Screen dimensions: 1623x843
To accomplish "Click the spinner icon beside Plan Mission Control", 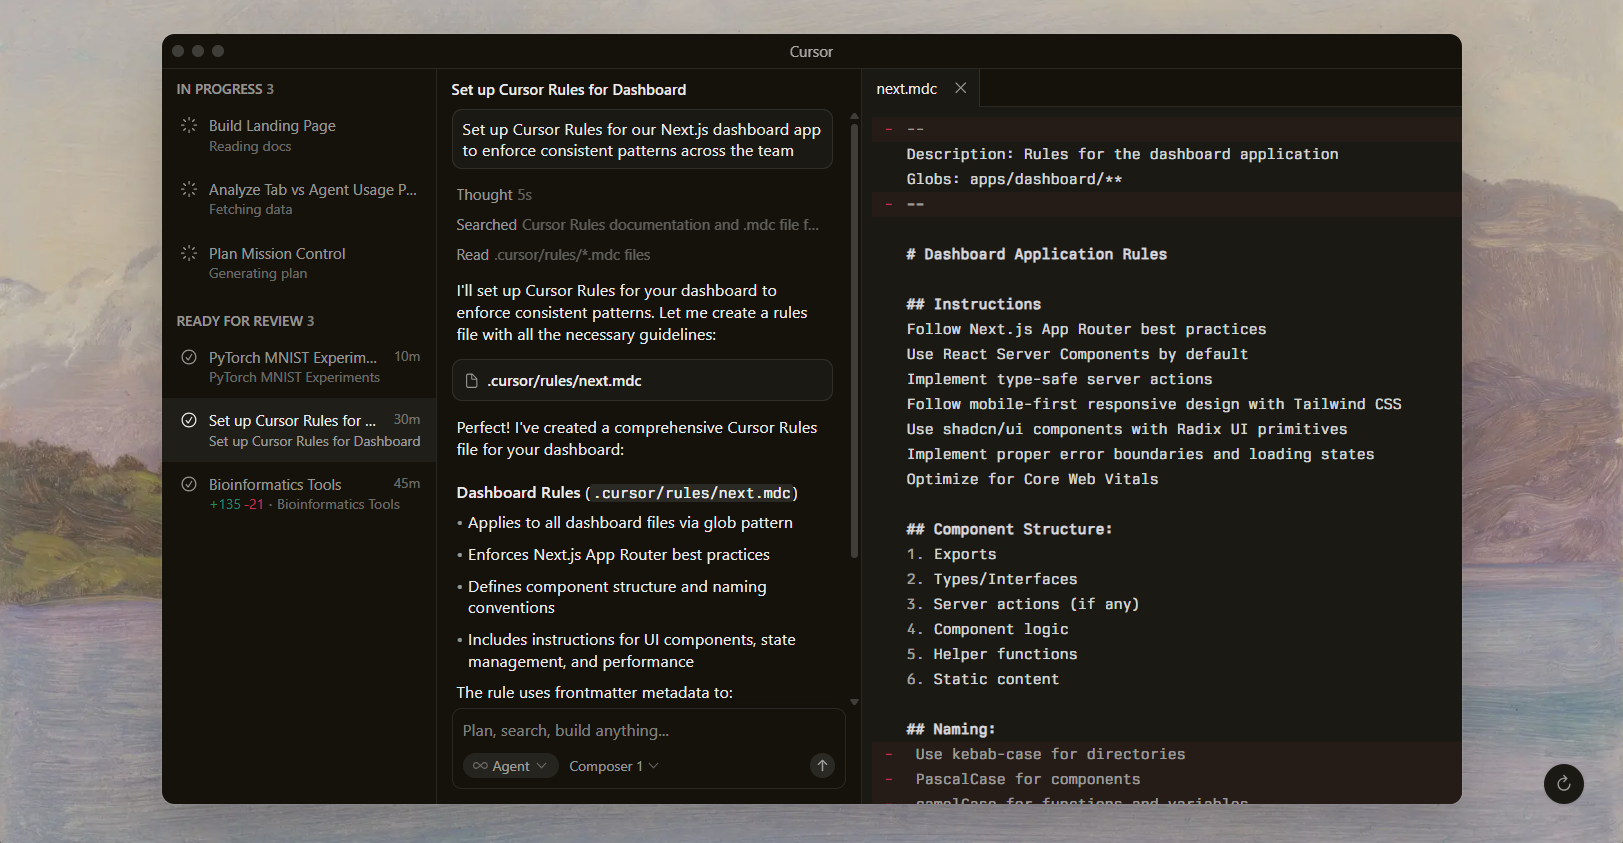I will [x=188, y=253].
